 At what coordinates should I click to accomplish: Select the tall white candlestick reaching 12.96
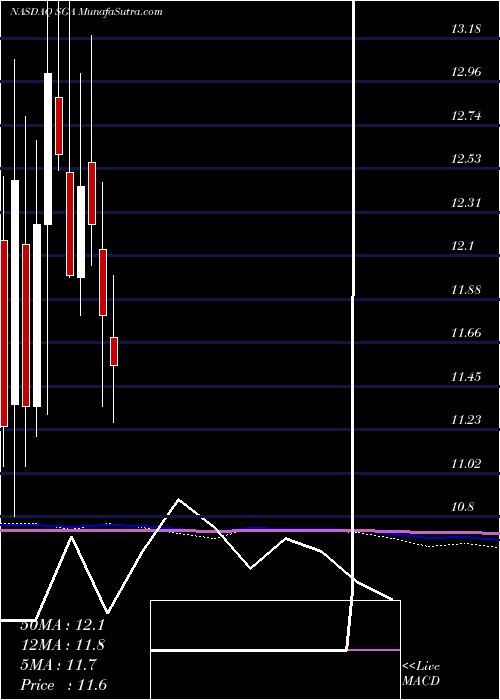[48, 149]
